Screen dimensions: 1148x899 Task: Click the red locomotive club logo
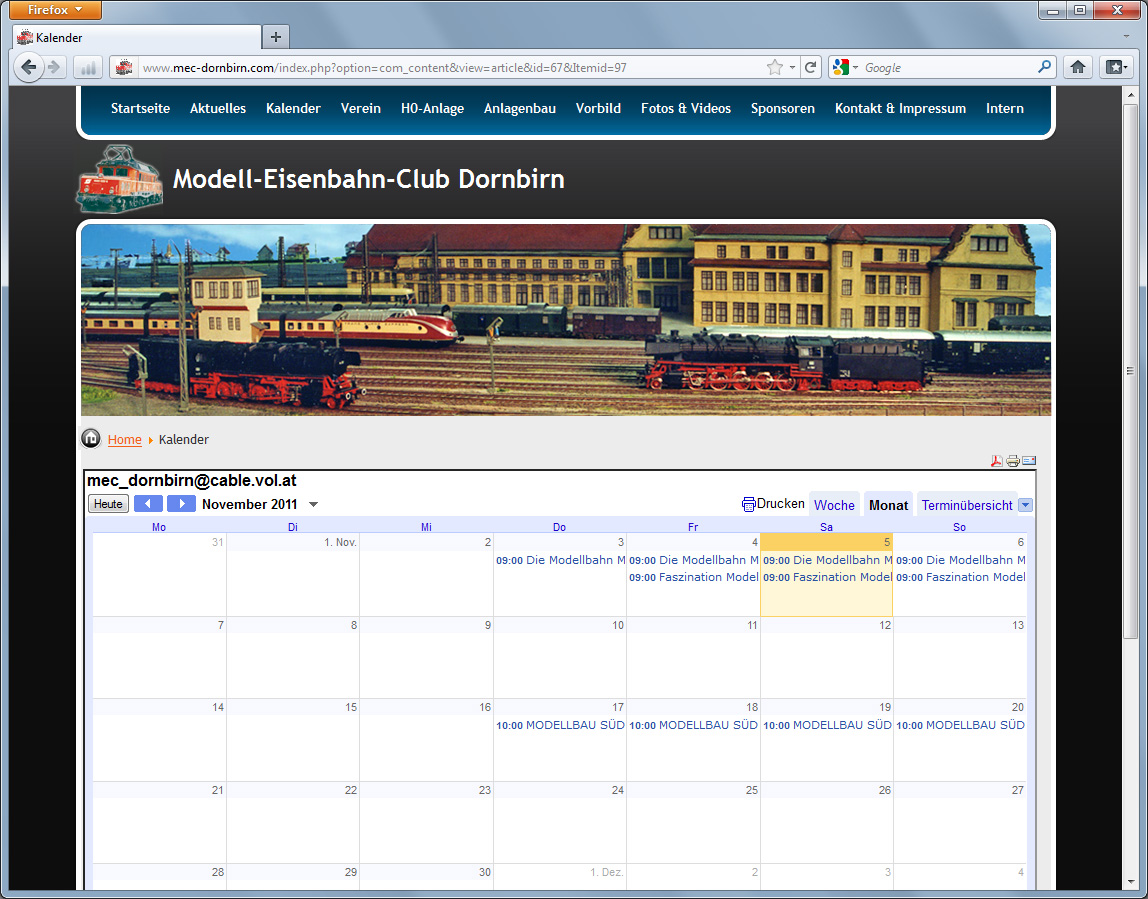119,179
